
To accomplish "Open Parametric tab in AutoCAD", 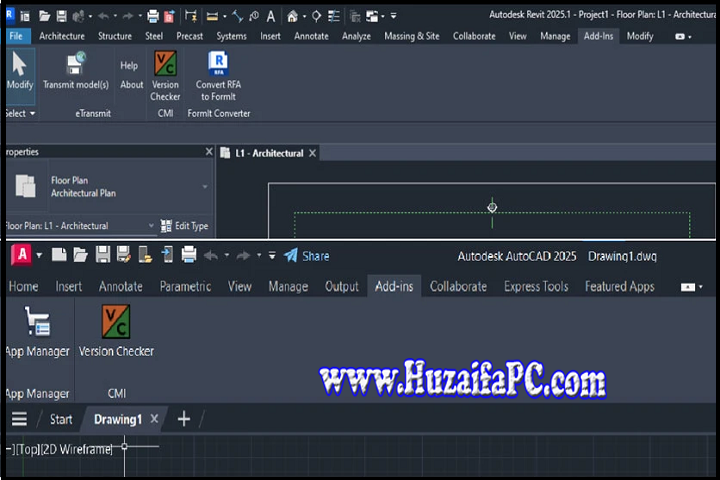I will pos(186,287).
